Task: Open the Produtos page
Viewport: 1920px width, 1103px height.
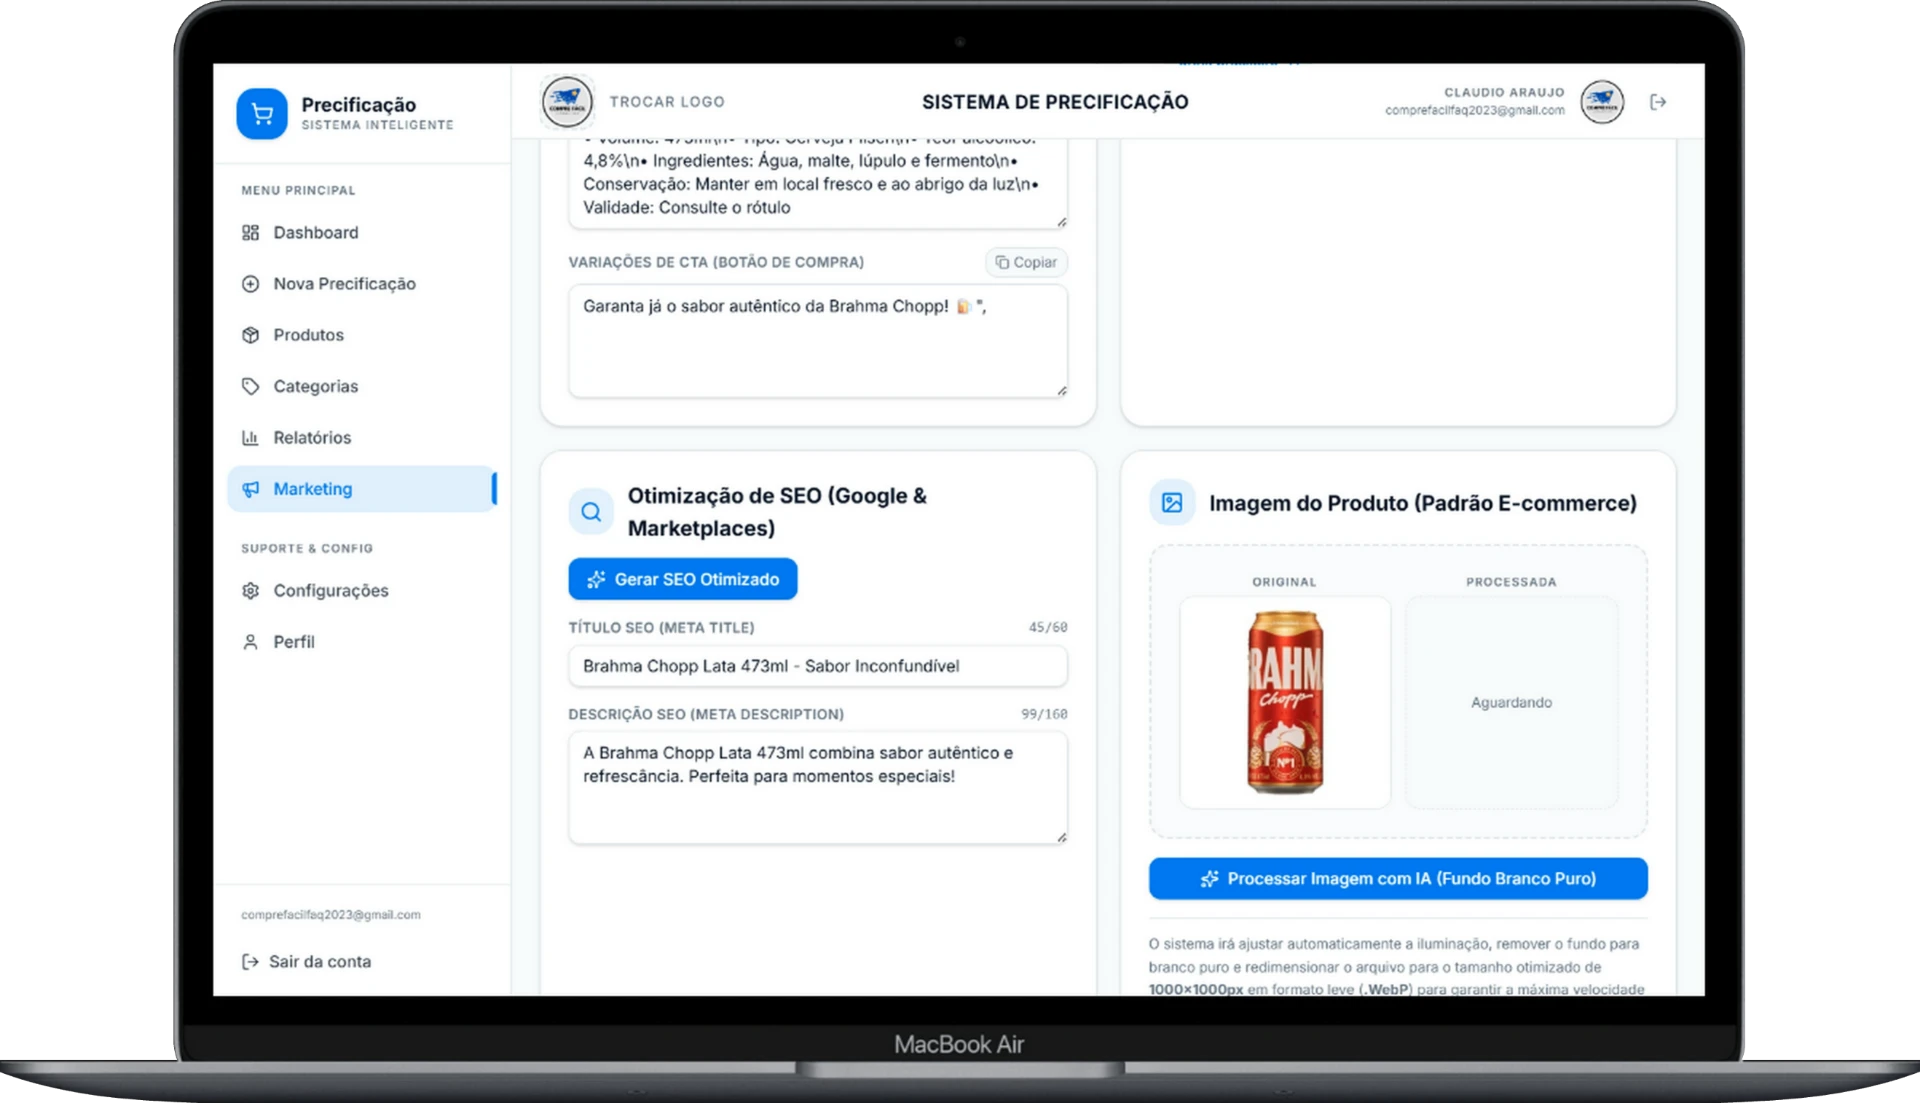Action: click(362, 335)
